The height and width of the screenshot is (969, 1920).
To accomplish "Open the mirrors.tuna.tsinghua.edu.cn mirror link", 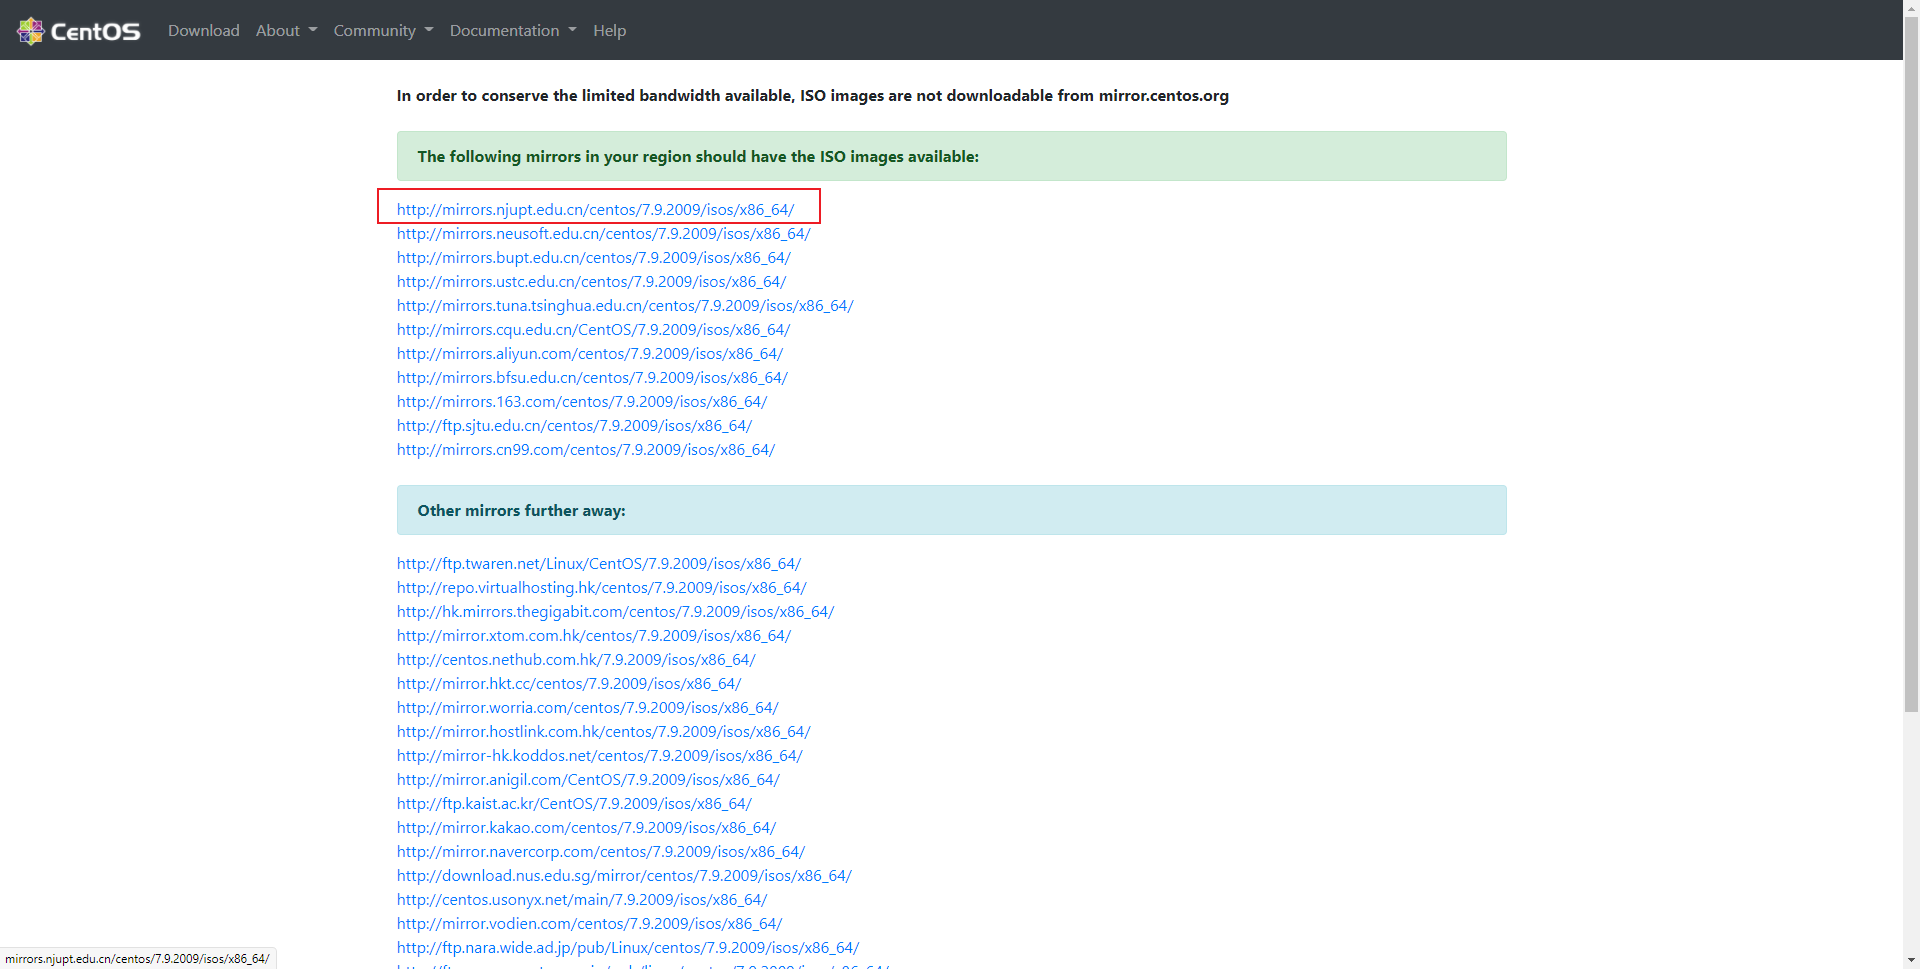I will (x=625, y=306).
